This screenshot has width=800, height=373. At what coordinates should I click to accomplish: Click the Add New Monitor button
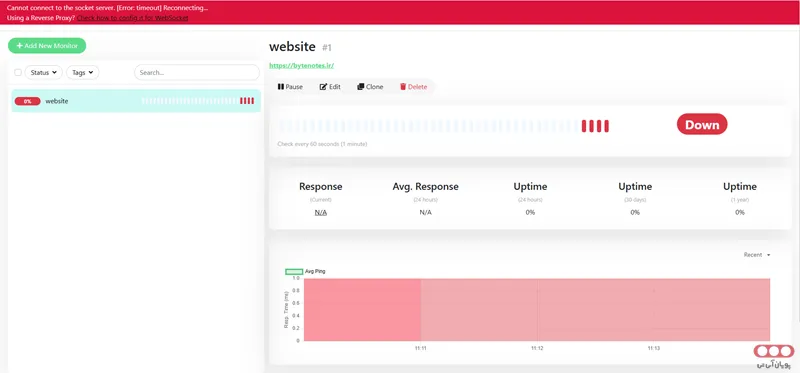coord(47,45)
